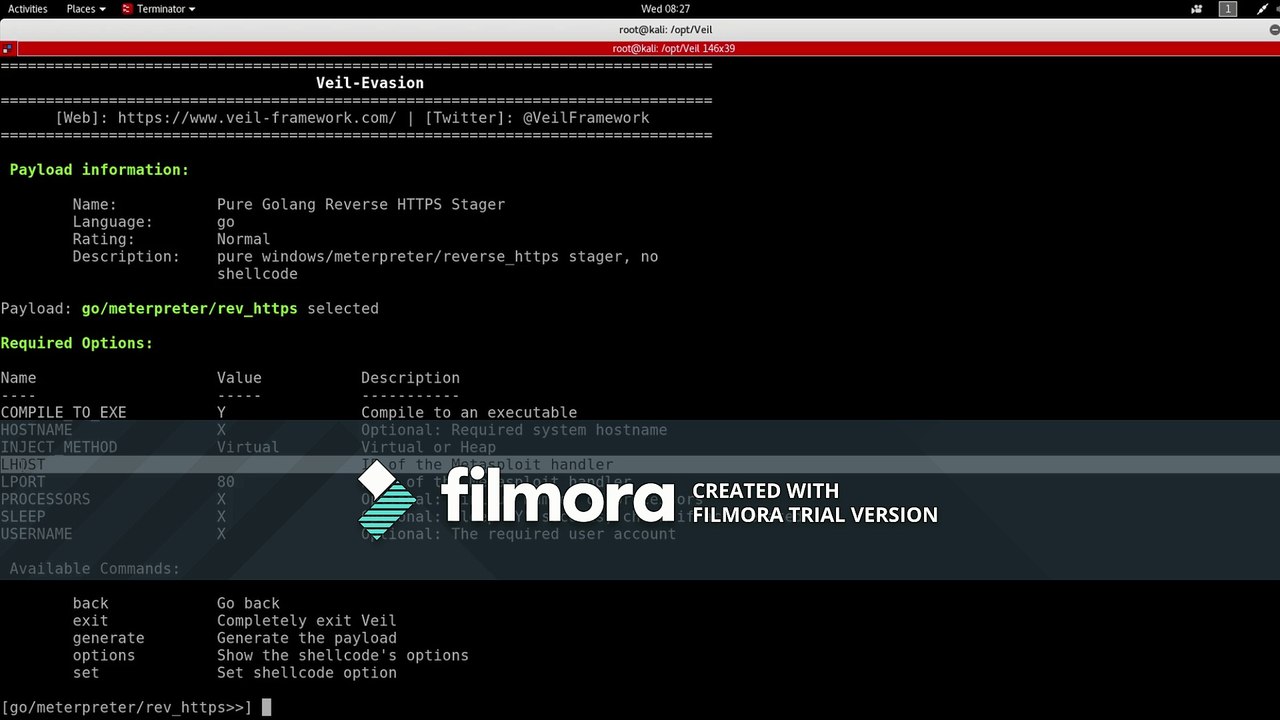1280x720 pixels.
Task: Click the 'LHOST' option name
Action: [23, 465]
